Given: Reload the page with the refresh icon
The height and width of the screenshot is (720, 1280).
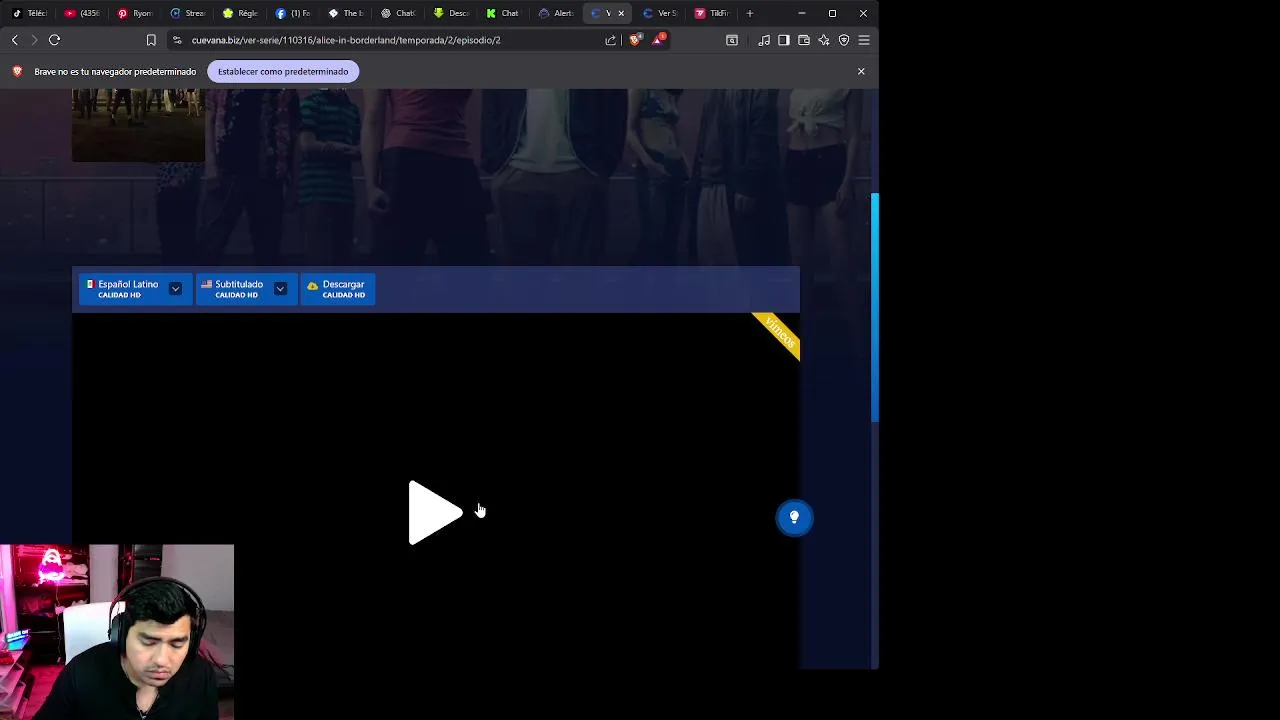Looking at the screenshot, I should (55, 40).
